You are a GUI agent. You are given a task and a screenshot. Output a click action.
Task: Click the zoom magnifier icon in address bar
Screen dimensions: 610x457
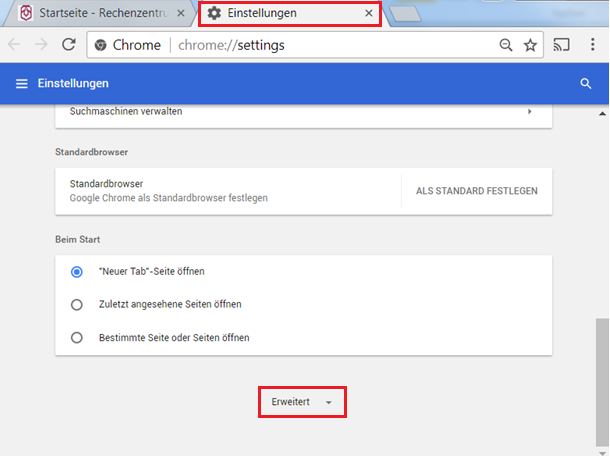[x=506, y=45]
